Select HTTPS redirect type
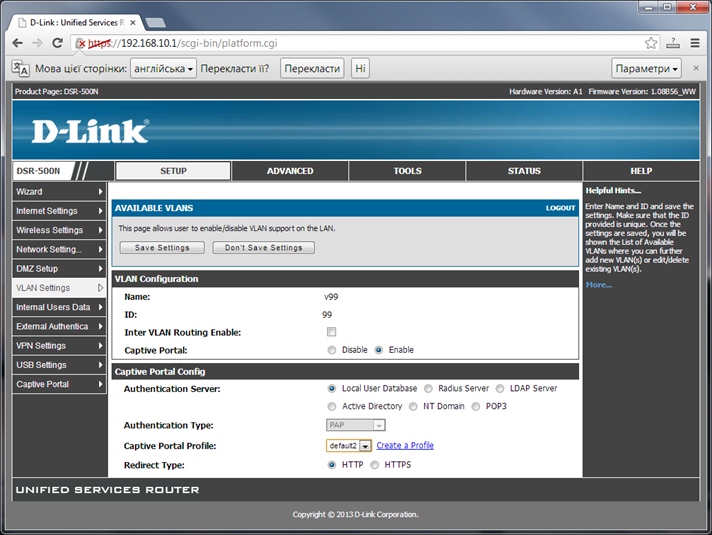The height and width of the screenshot is (535, 712). click(375, 465)
